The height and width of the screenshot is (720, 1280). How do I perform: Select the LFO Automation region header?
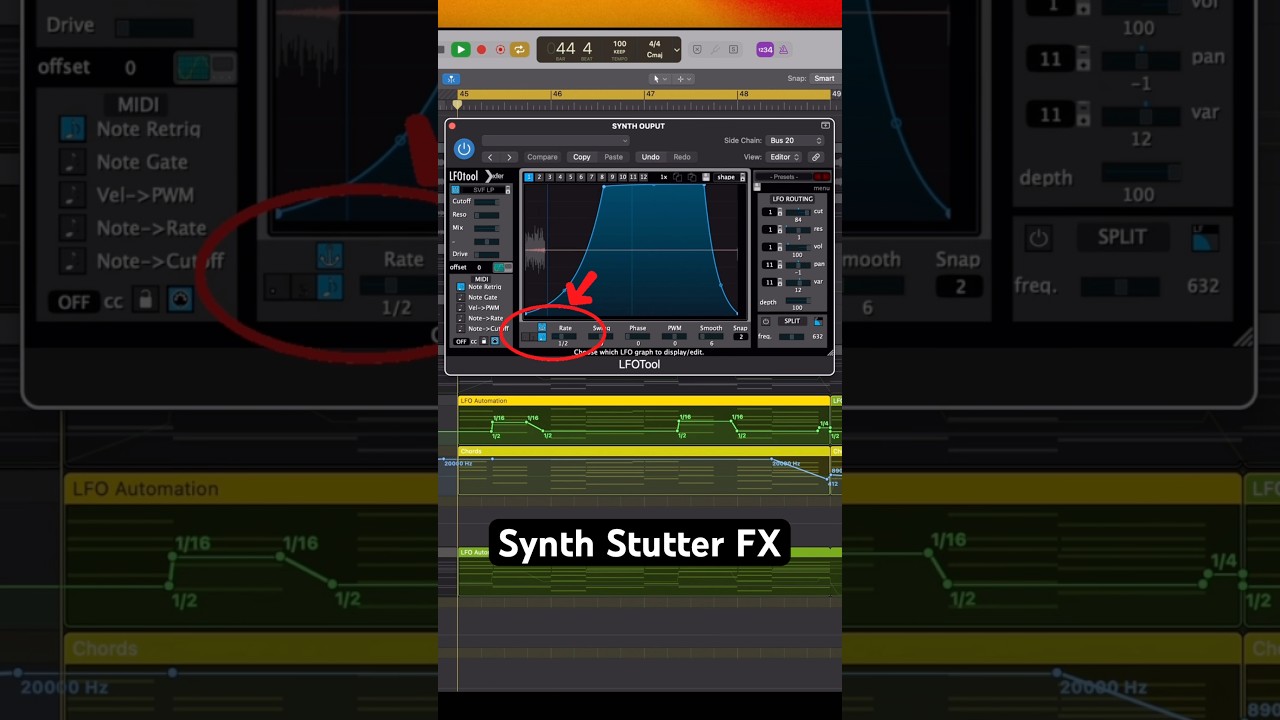coord(644,401)
